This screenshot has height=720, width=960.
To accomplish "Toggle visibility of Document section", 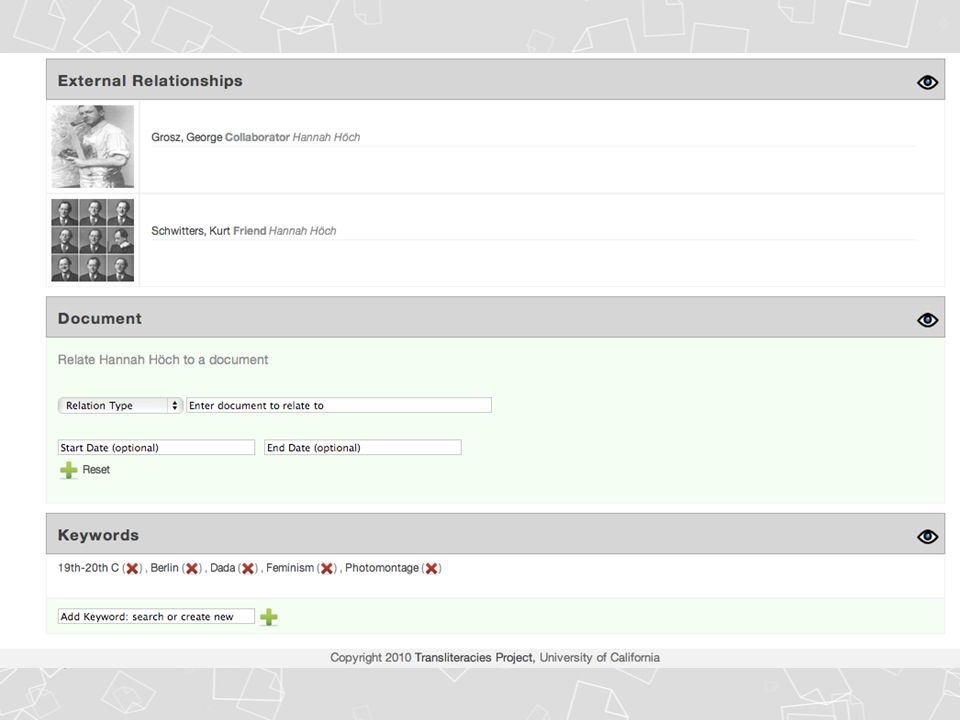I will [928, 320].
